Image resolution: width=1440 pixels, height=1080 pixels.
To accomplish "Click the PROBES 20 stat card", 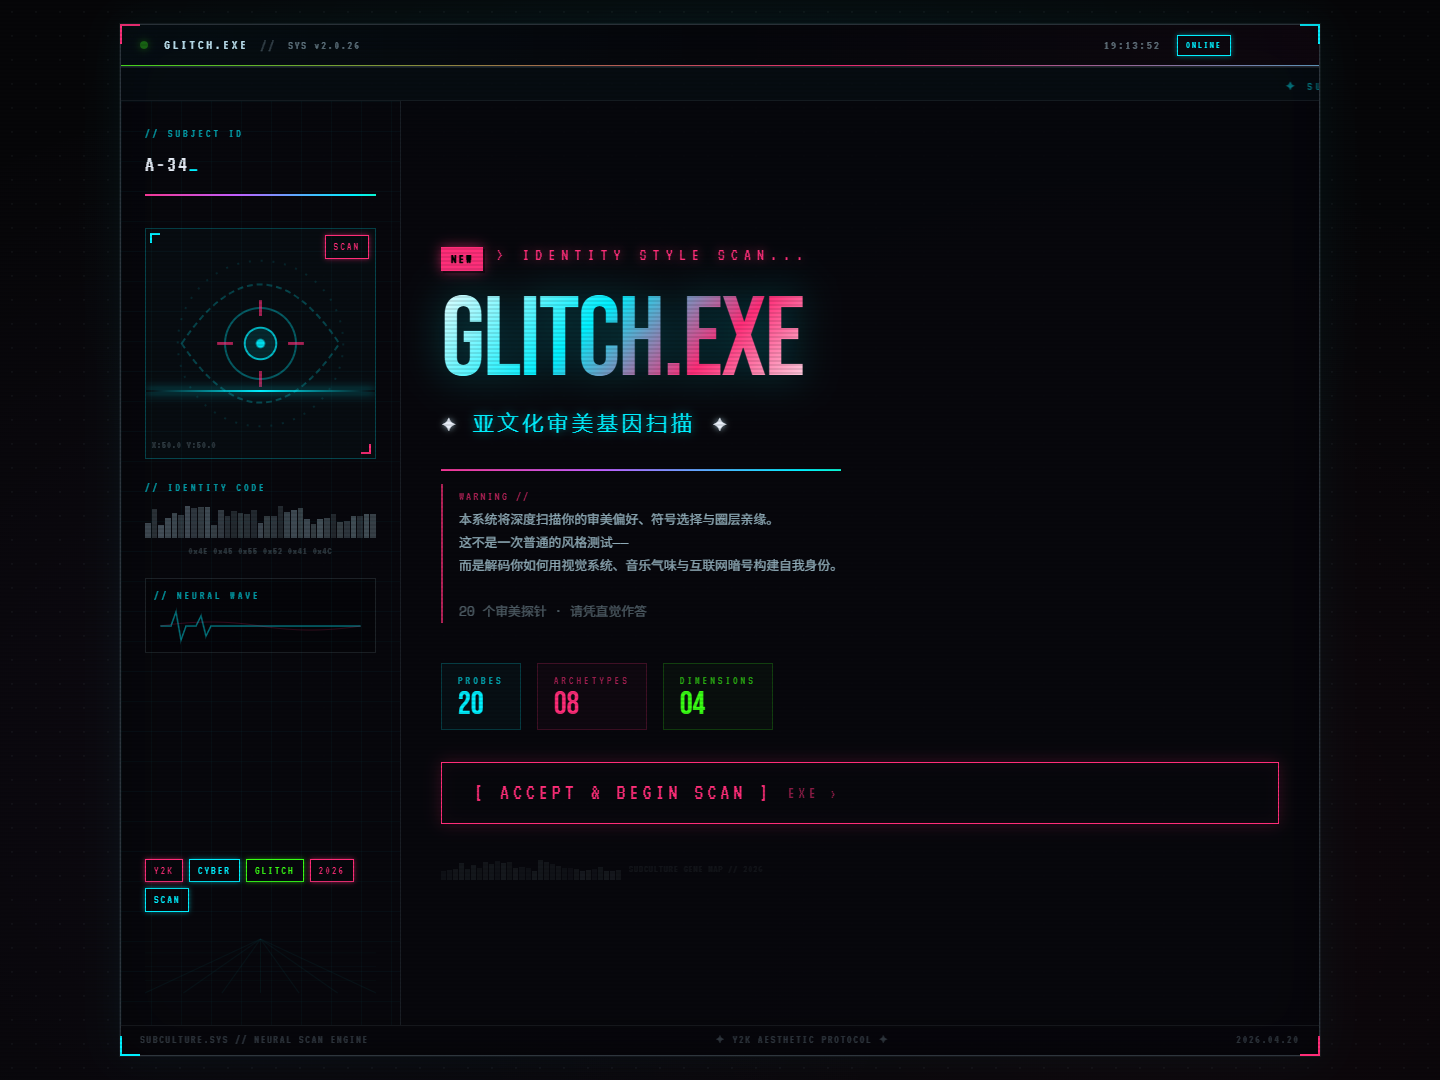I will (481, 696).
